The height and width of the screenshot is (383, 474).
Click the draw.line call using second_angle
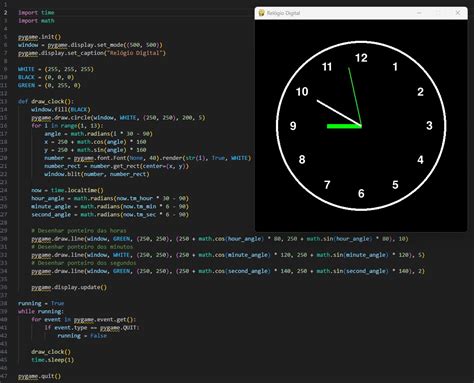228,271
